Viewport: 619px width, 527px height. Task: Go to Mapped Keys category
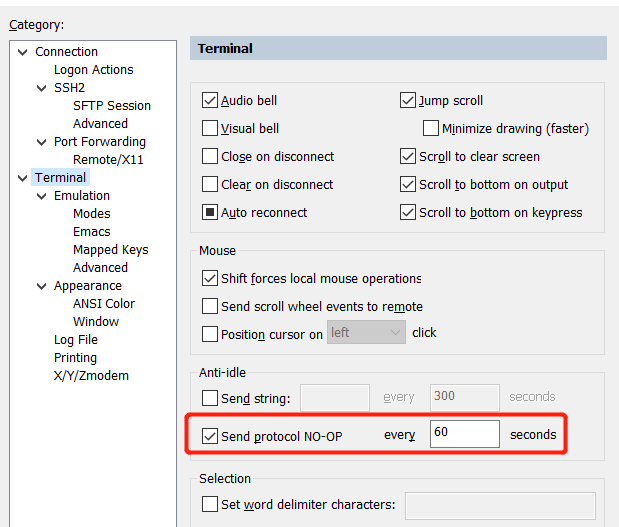(x=110, y=250)
